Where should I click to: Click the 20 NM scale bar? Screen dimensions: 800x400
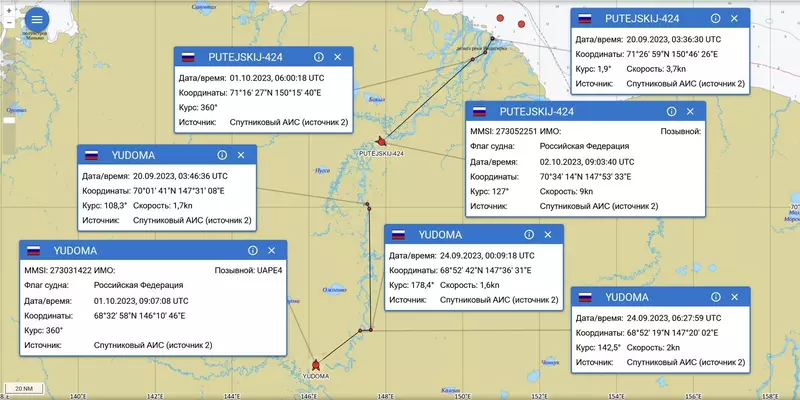click(22, 389)
